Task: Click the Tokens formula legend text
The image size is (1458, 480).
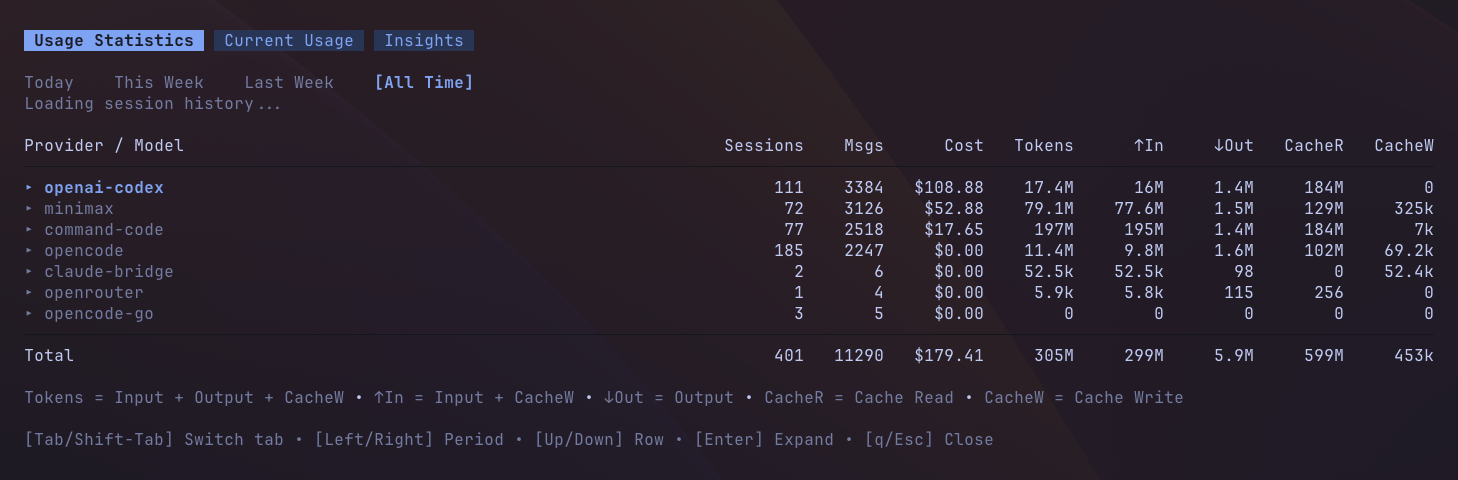Action: click(184, 398)
